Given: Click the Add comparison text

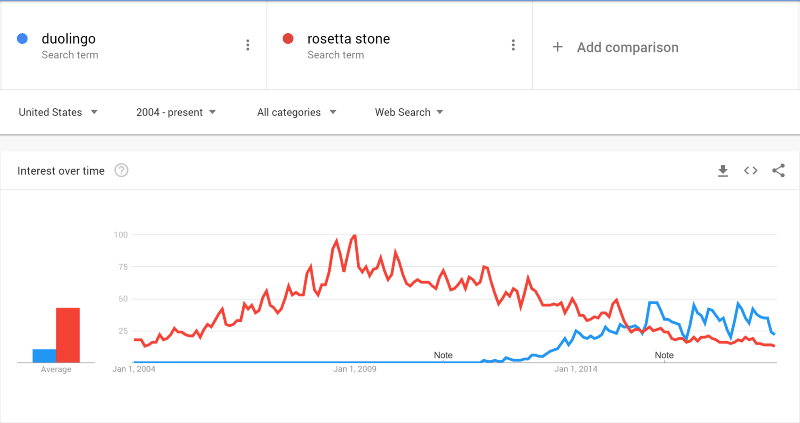Looking at the screenshot, I should click(x=627, y=47).
